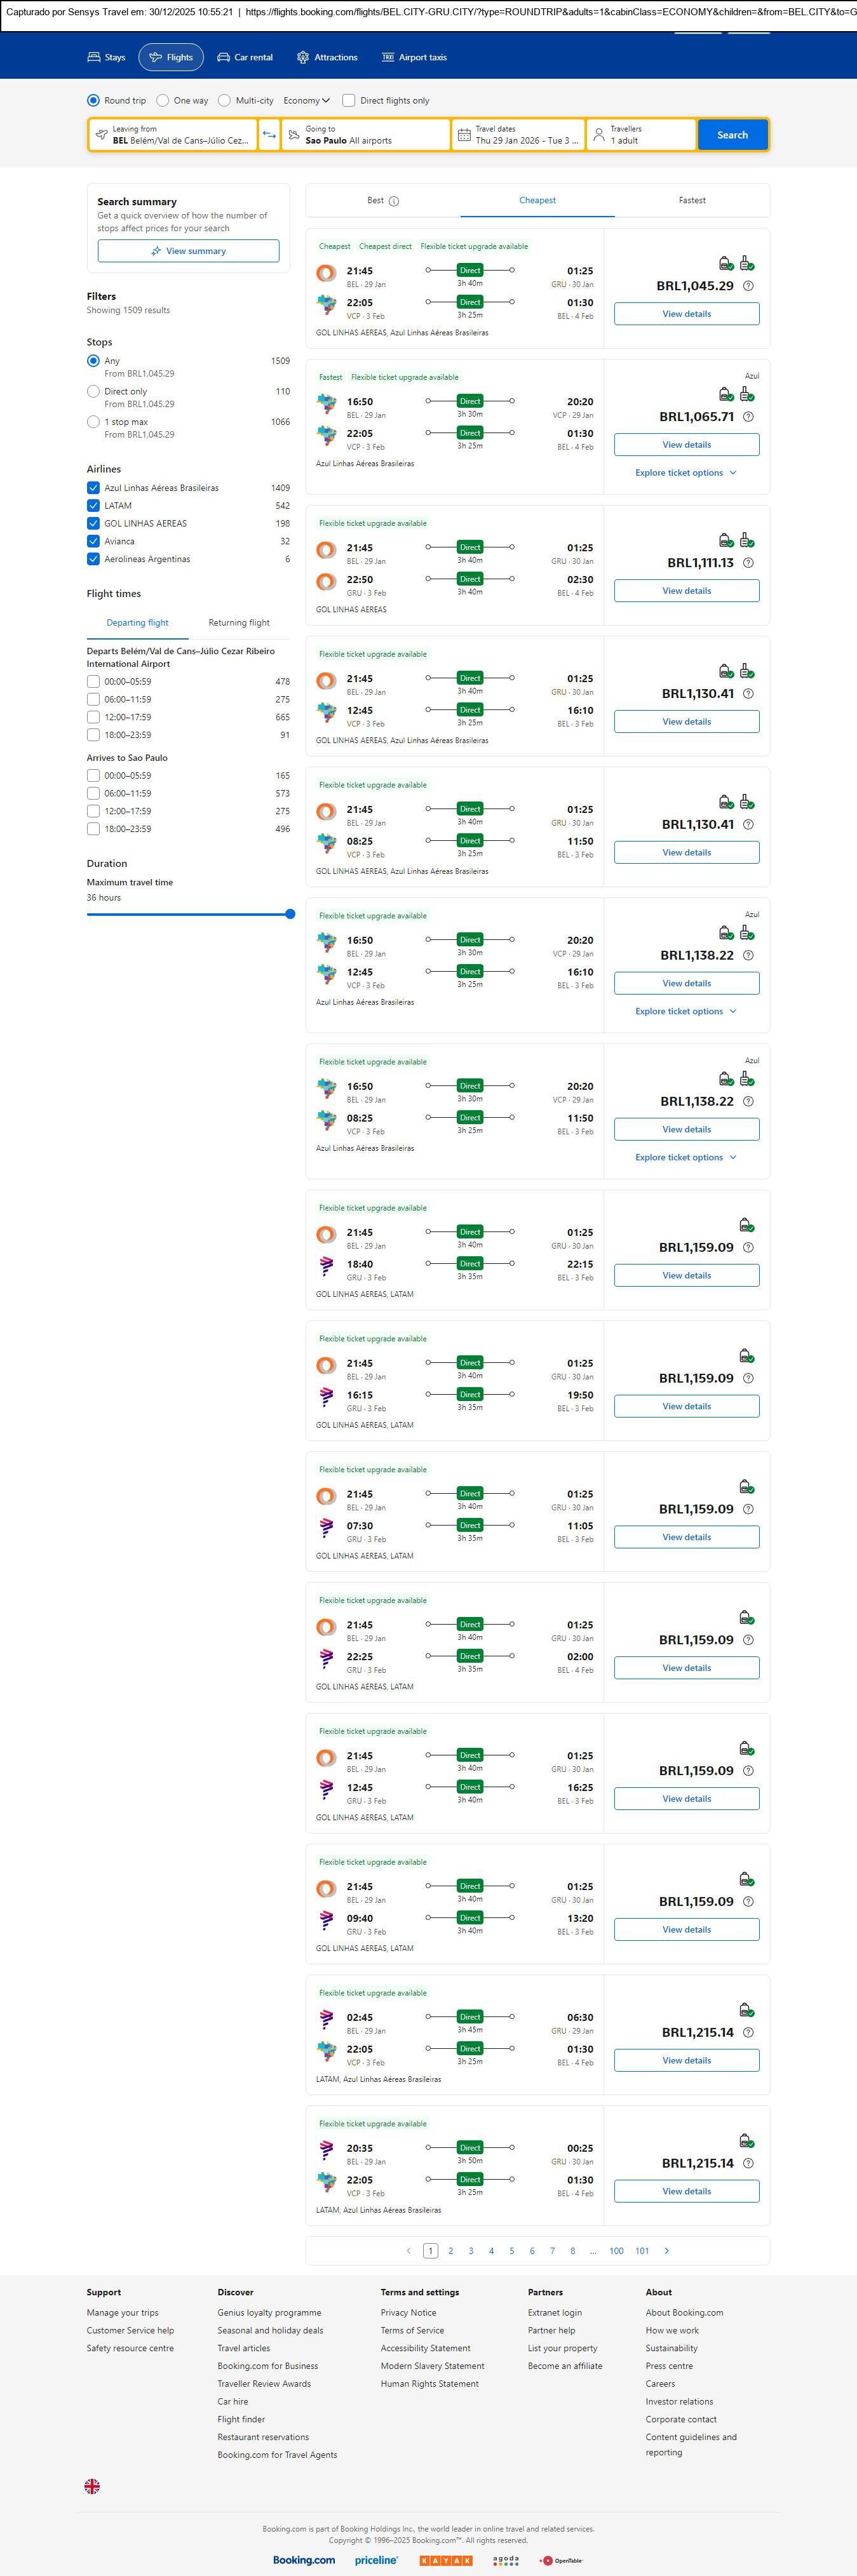
Task: Click the UK flag language icon
Action: pos(92,2485)
